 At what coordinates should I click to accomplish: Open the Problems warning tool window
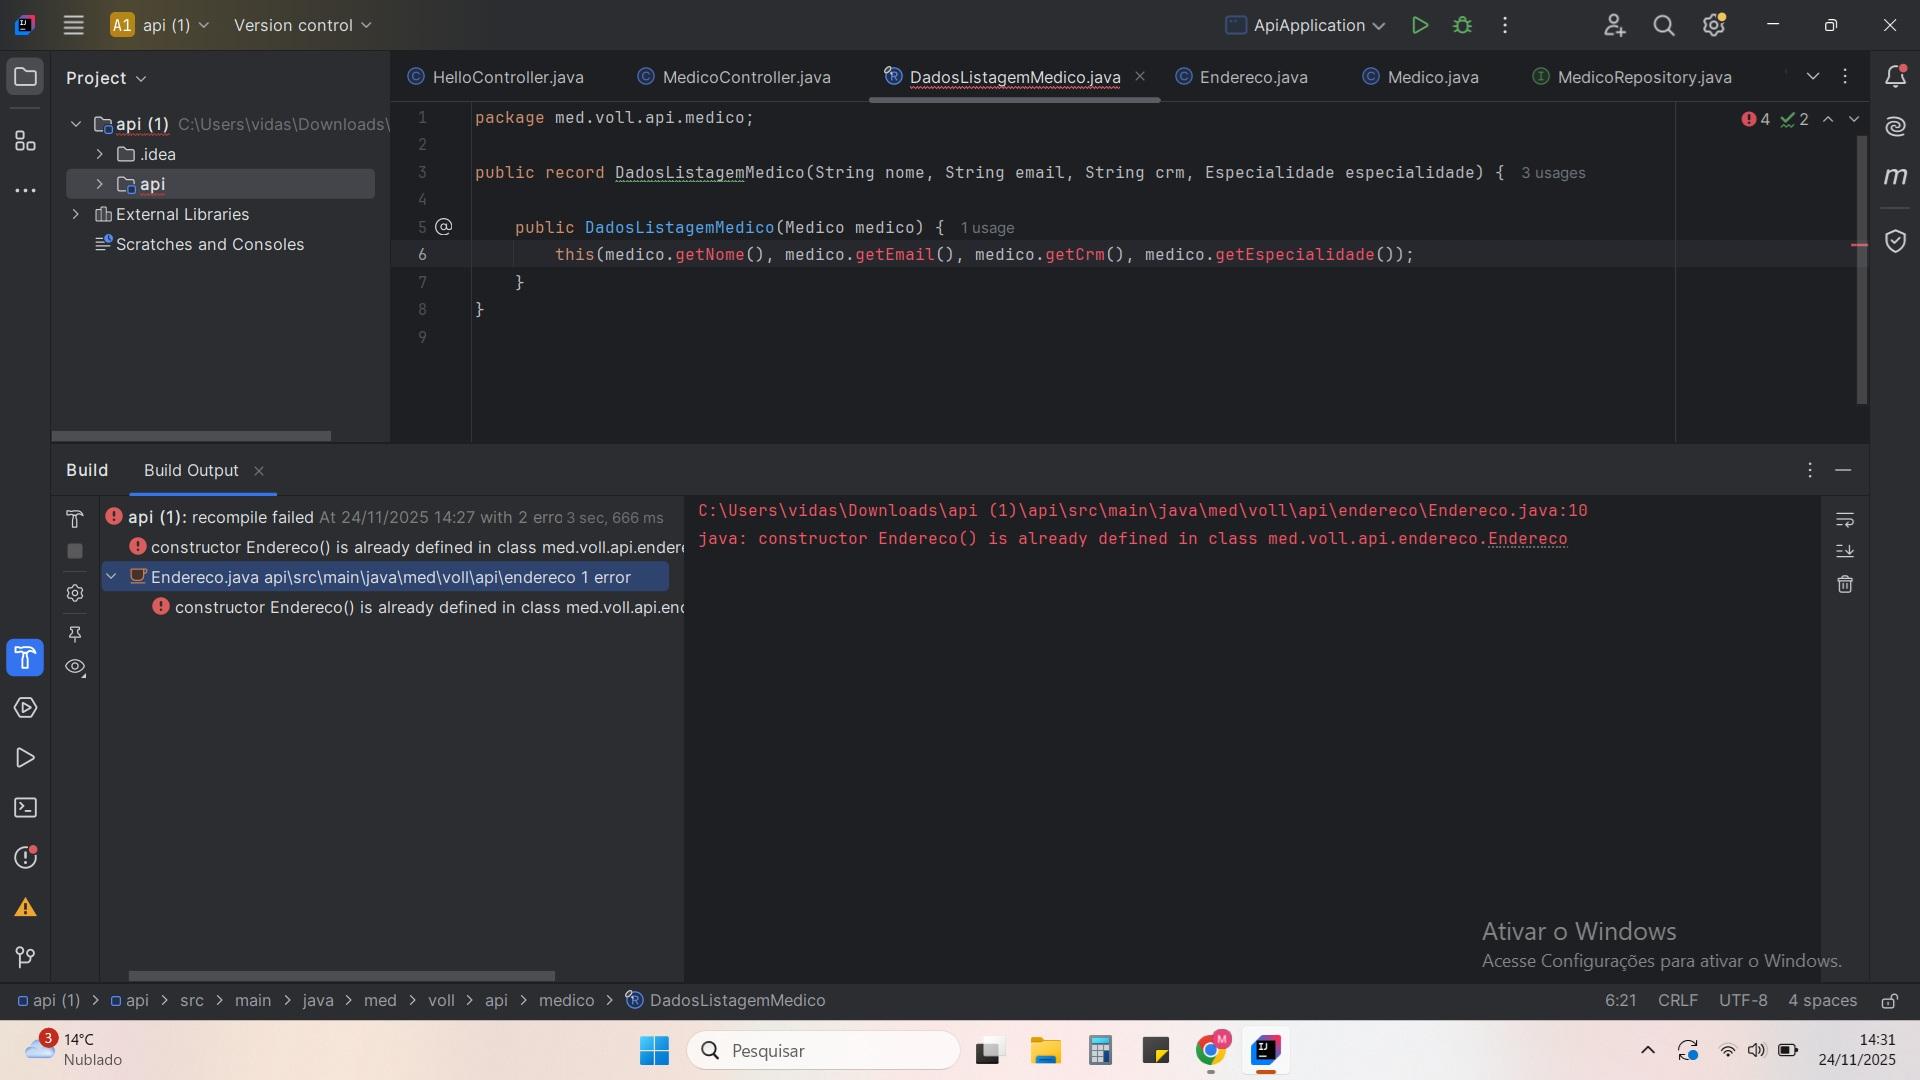tap(25, 908)
